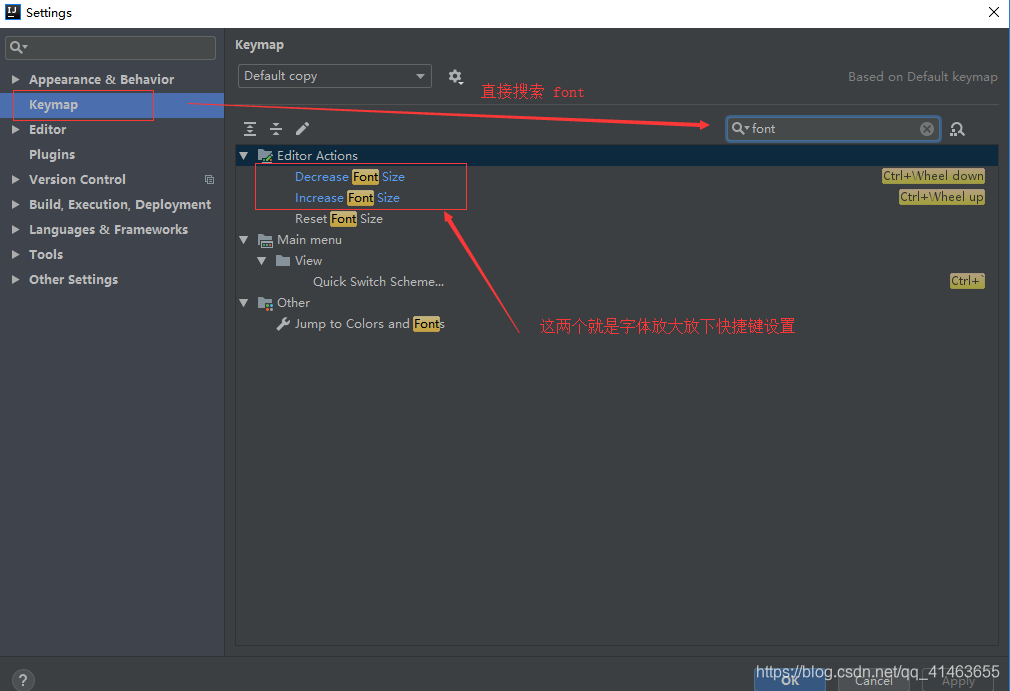Image resolution: width=1010 pixels, height=691 pixels.
Task: Focus the keymap search field containing font
Action: click(833, 129)
